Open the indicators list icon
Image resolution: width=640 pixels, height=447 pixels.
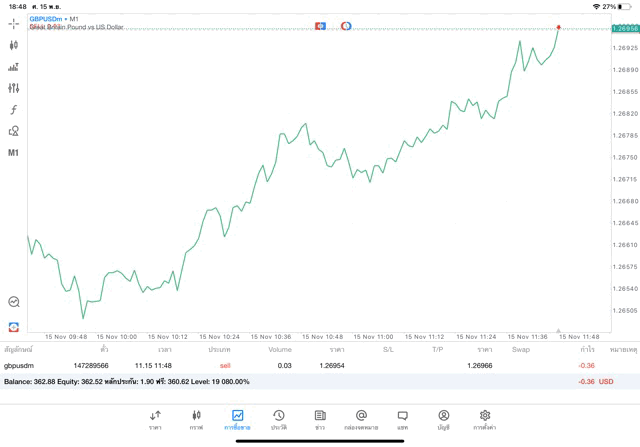pos(14,67)
